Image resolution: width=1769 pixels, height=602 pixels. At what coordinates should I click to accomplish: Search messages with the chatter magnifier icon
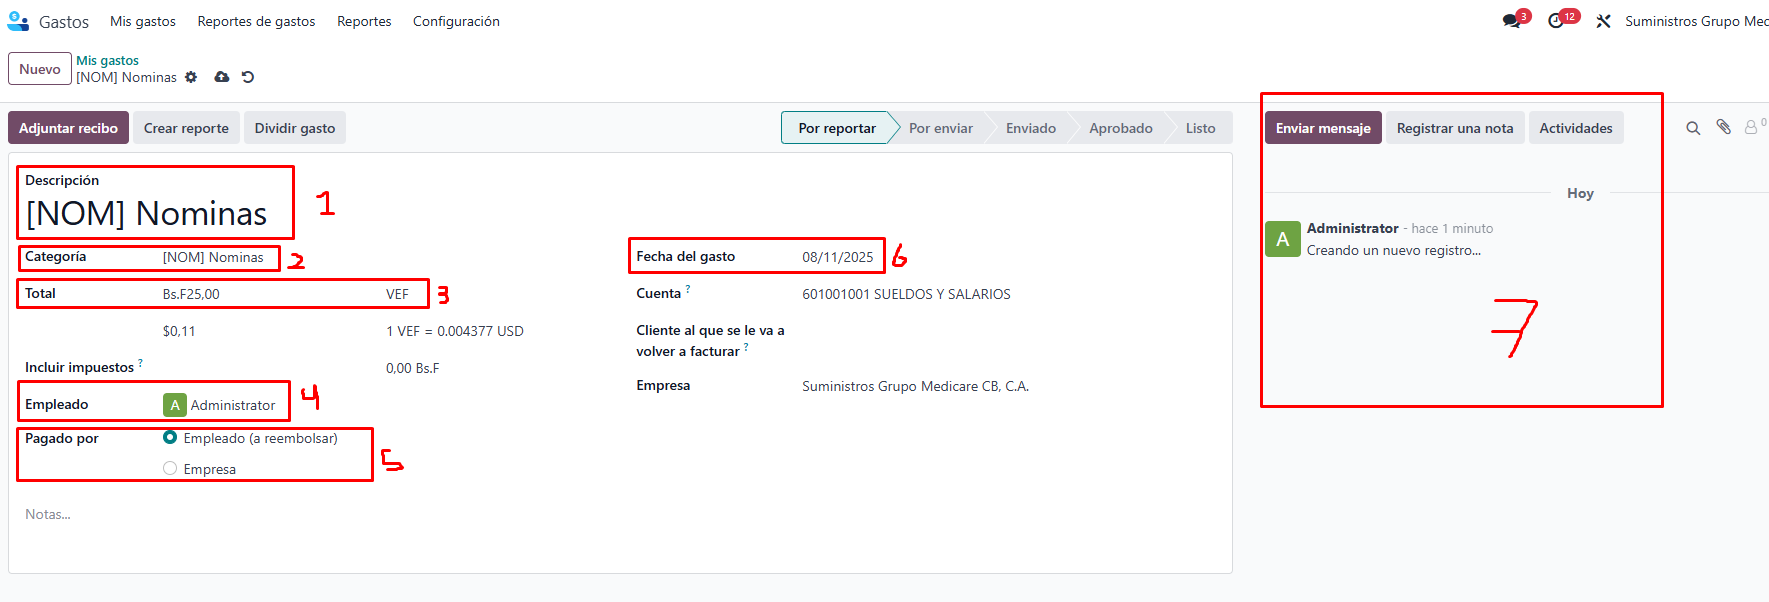pos(1693,128)
